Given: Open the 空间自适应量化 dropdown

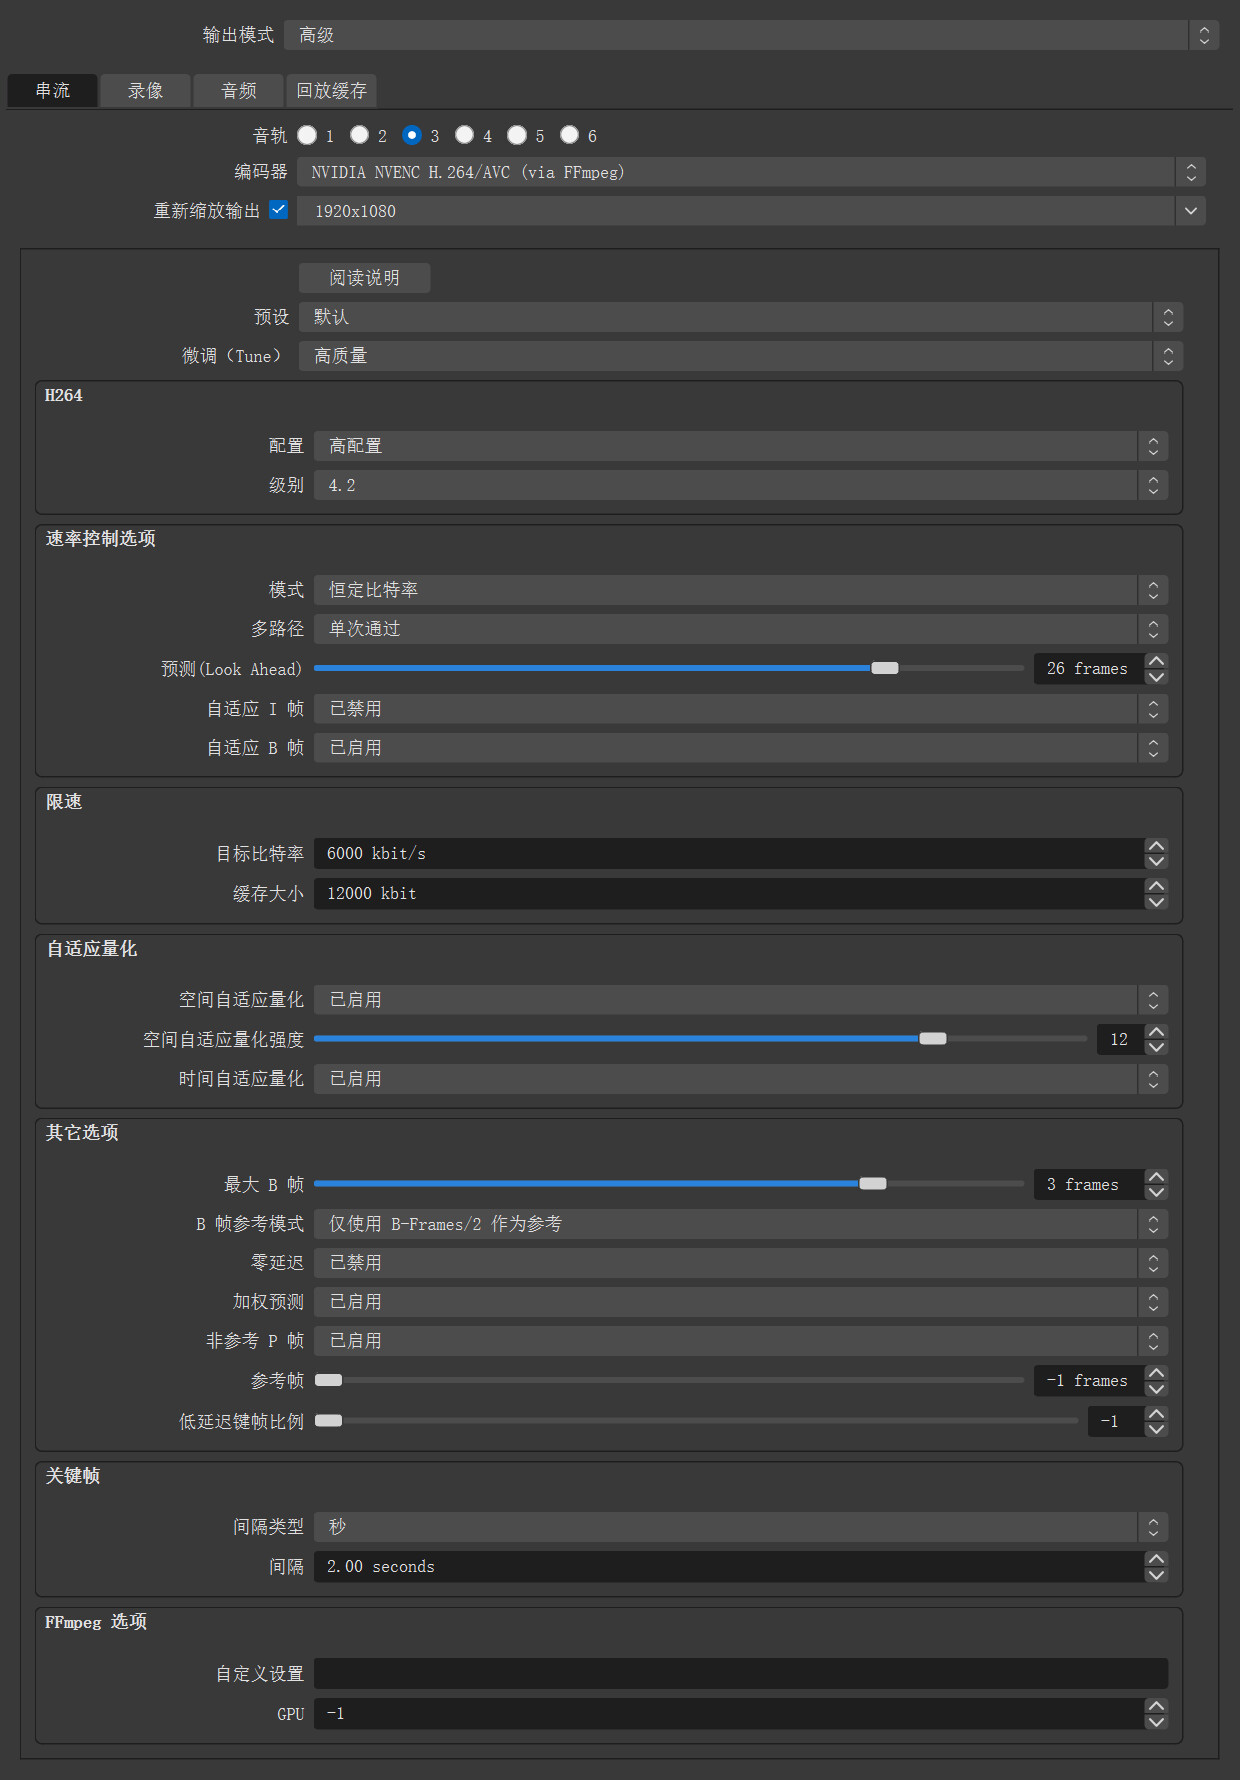Looking at the screenshot, I should pos(741,1000).
